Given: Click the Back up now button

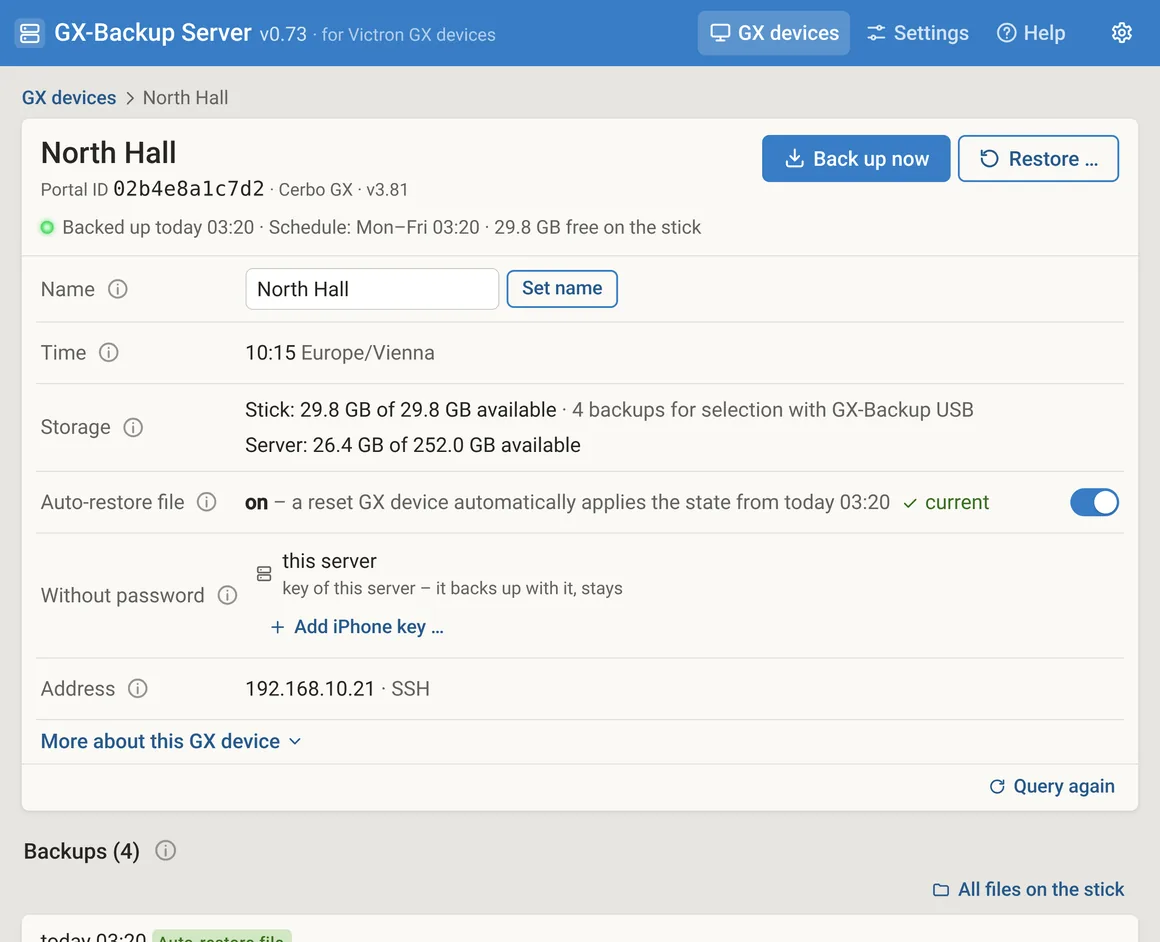Looking at the screenshot, I should pos(856,158).
